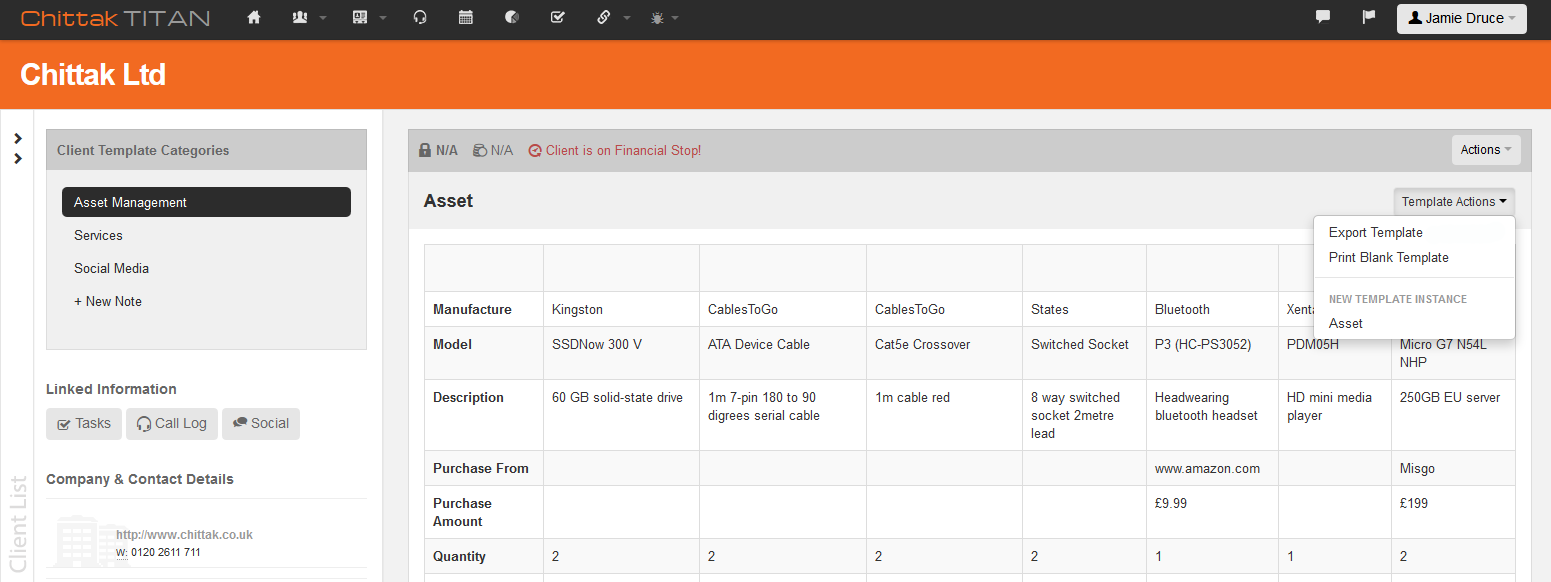Click the phone number 0120 2611 711

(x=165, y=552)
